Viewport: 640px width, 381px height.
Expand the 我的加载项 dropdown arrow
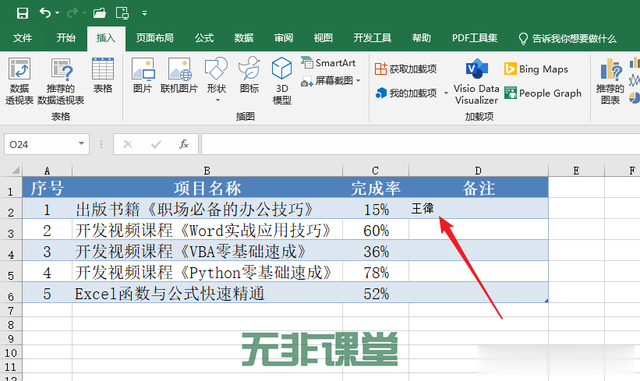446,94
